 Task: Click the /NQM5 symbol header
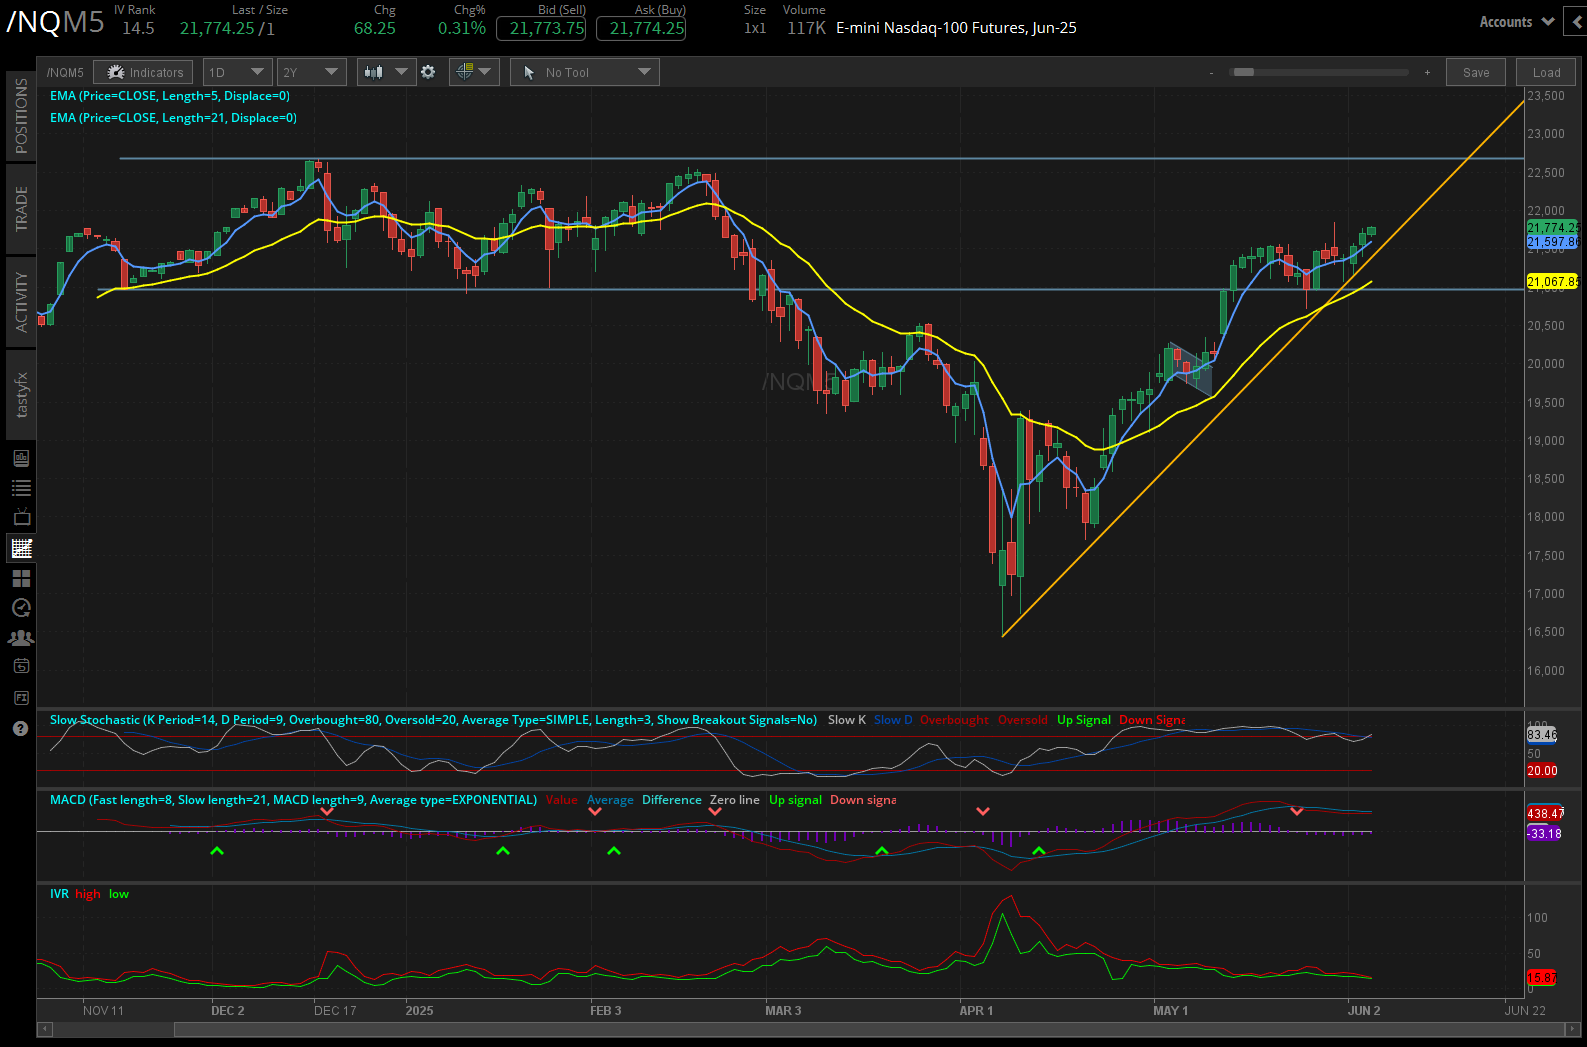tap(55, 22)
